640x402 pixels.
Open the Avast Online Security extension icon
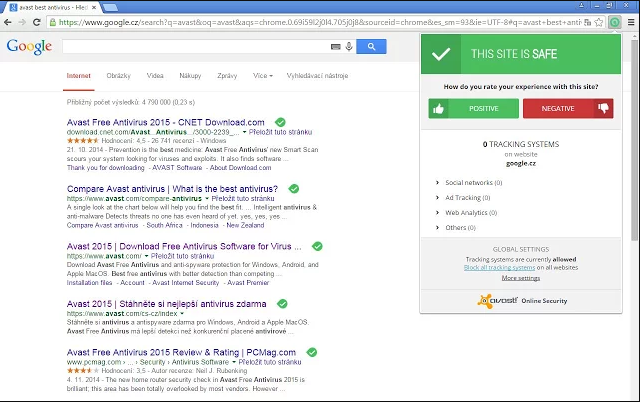614,22
